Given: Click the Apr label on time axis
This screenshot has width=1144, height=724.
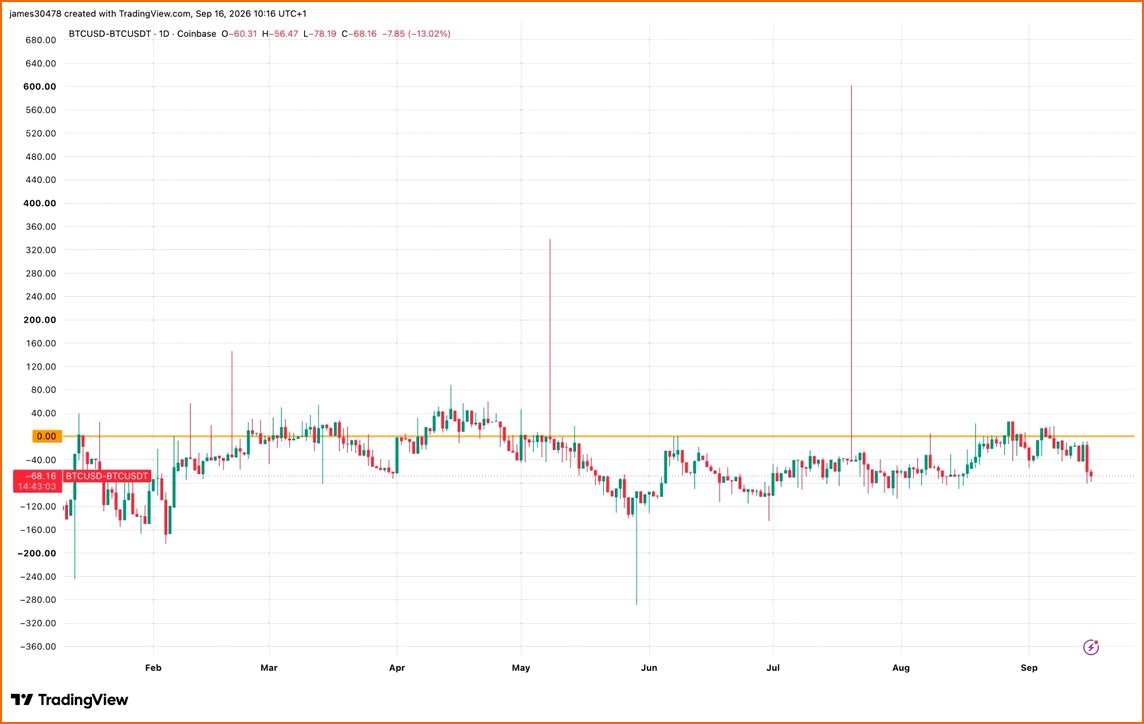Looking at the screenshot, I should 397,668.
